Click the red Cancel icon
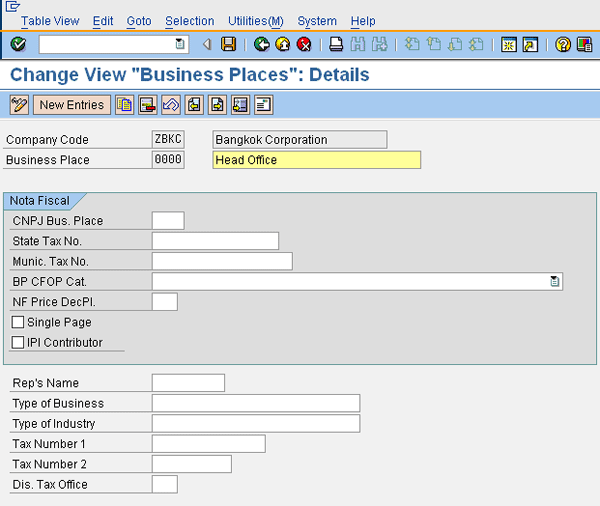The width and height of the screenshot is (600, 506). [304, 44]
